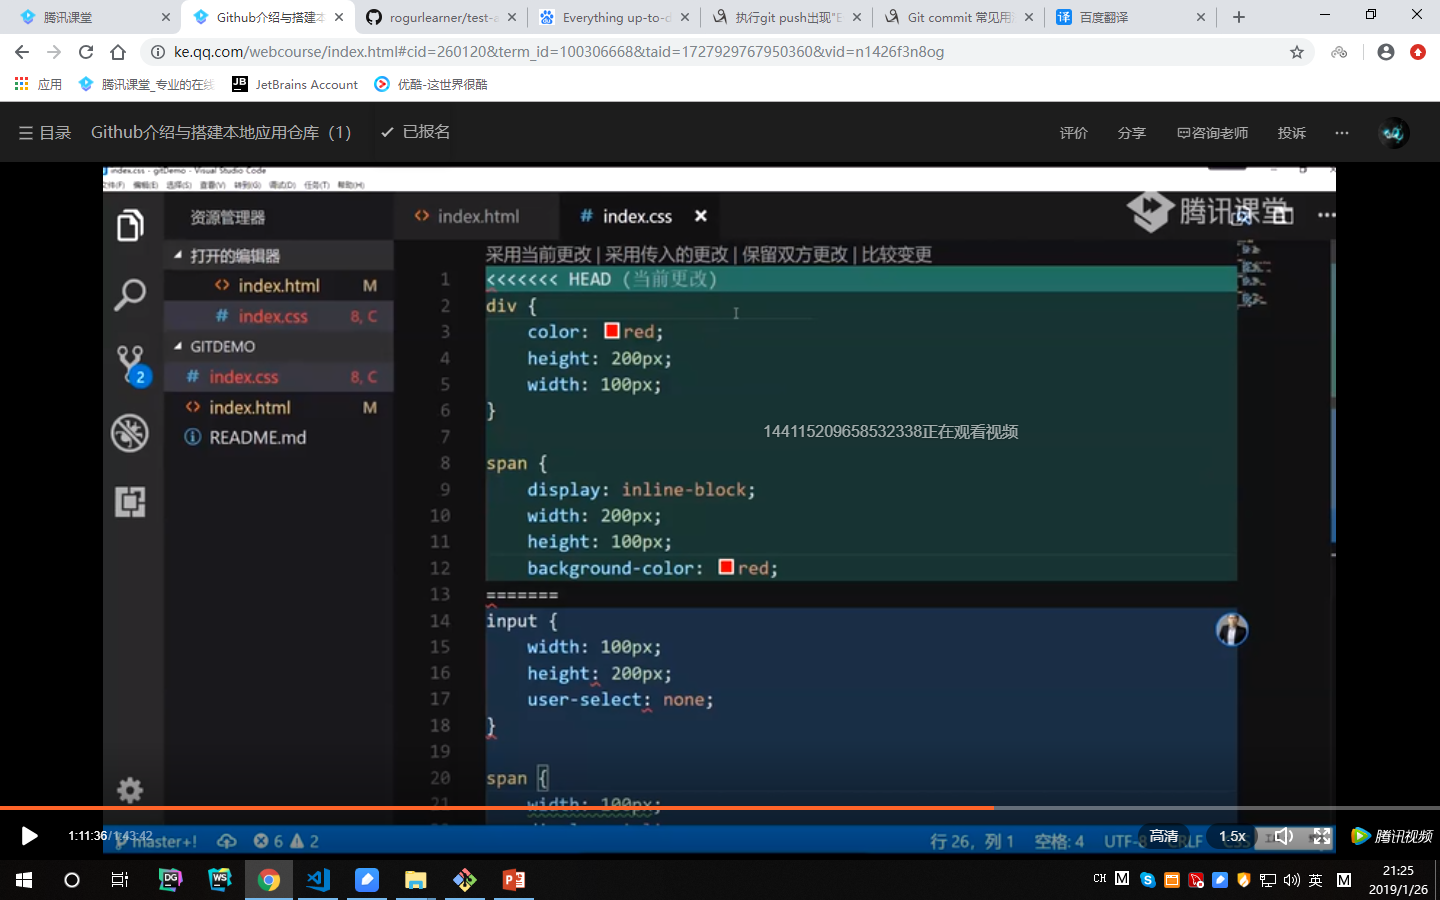Open the browser home page icon
1440x900 pixels.
tap(118, 52)
